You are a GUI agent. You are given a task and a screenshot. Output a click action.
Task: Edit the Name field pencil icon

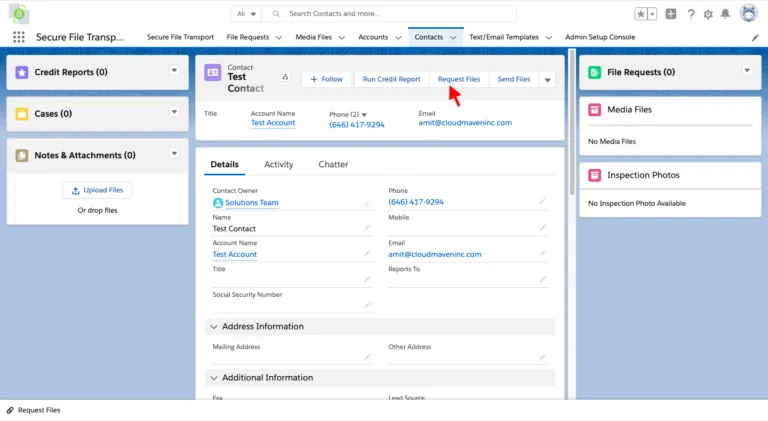tap(367, 228)
